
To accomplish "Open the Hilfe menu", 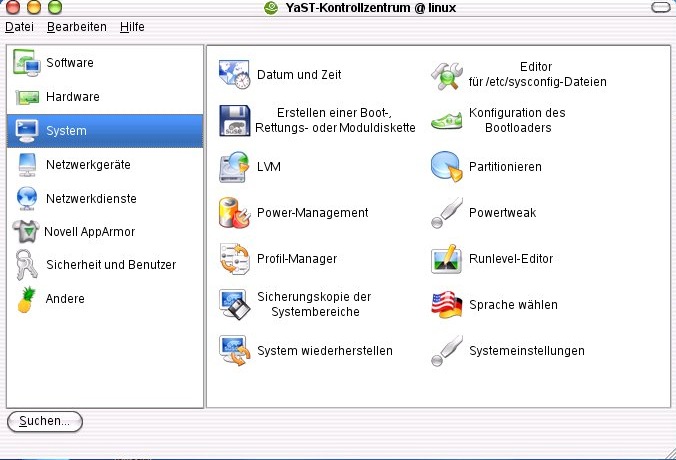I will coord(132,27).
